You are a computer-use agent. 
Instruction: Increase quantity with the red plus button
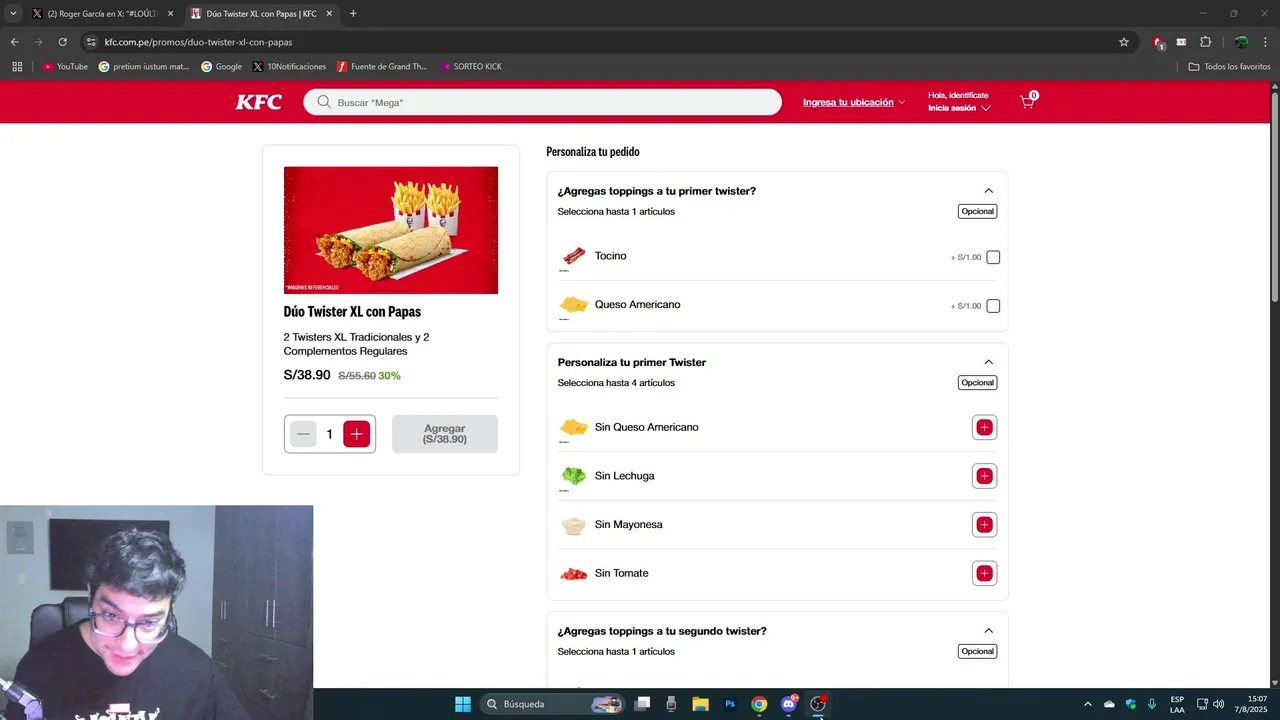click(x=357, y=434)
